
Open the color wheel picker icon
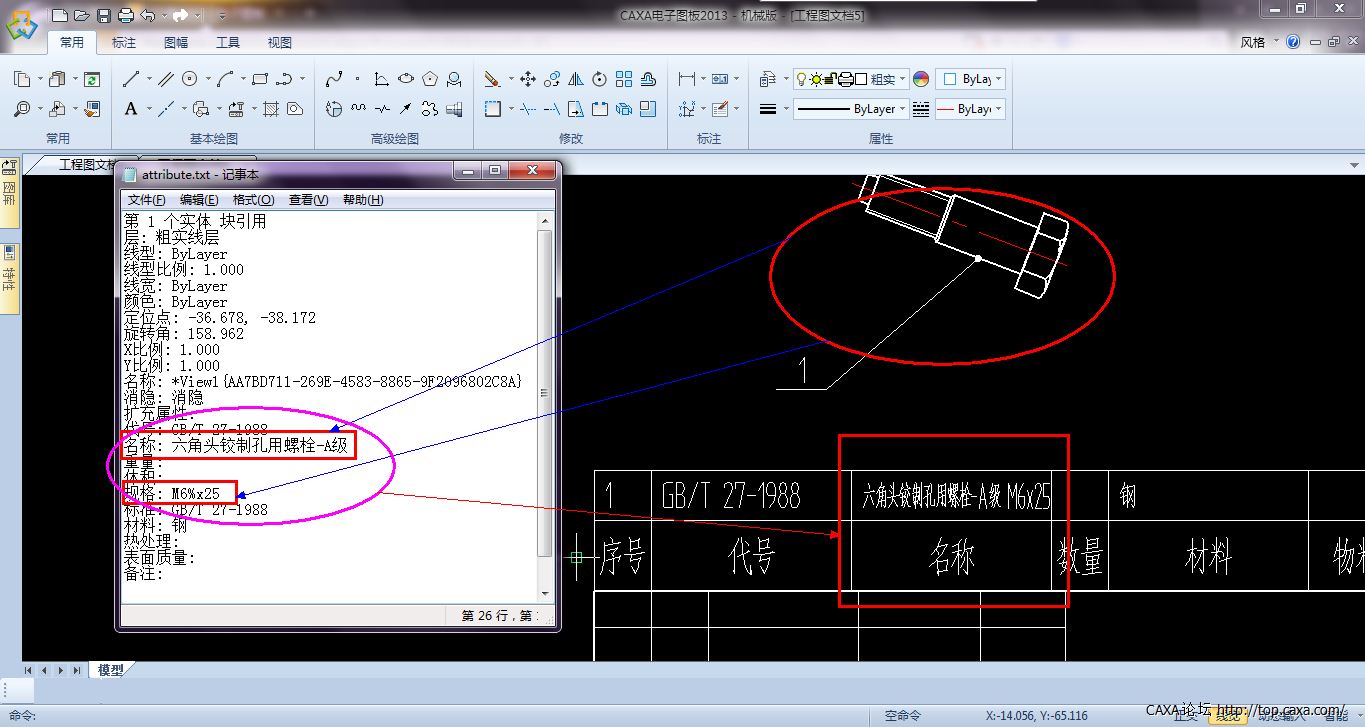pos(921,79)
